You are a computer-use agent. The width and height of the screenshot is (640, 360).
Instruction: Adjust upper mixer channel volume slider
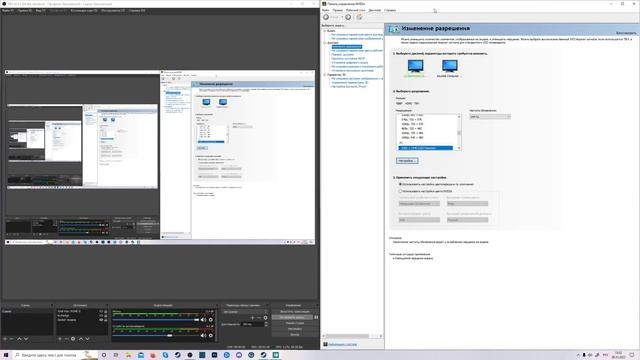156,320
